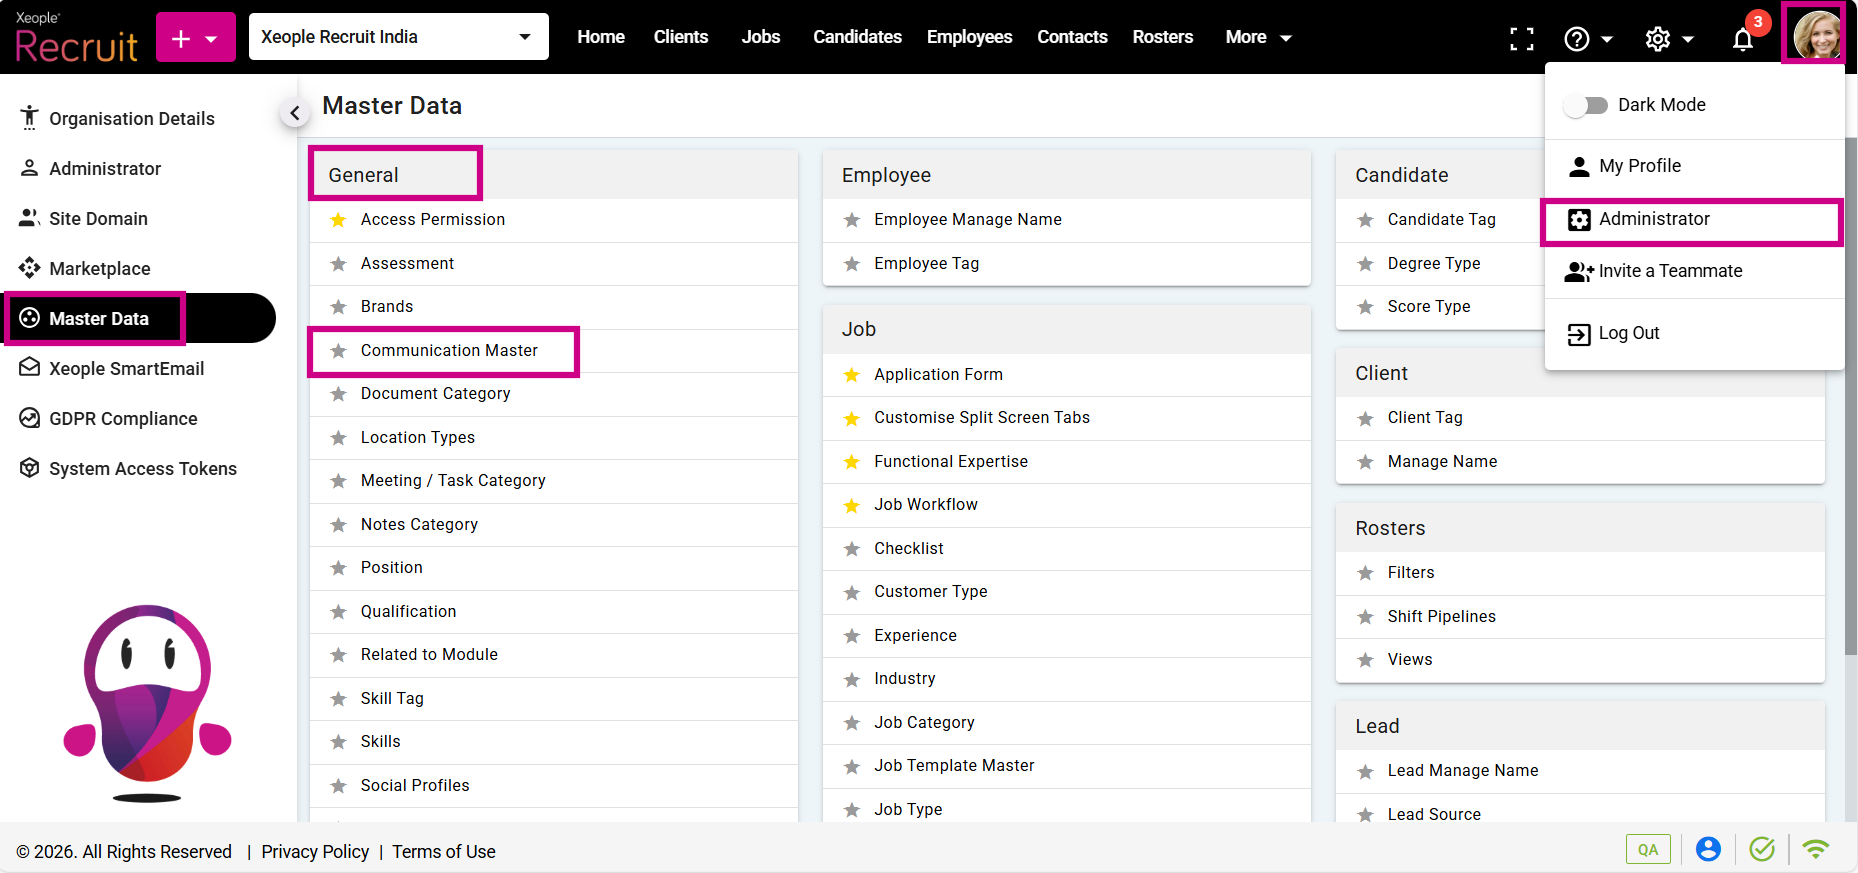This screenshot has width=1858, height=873.
Task: Unfavorite Access Permission via its star
Action: coord(339,220)
